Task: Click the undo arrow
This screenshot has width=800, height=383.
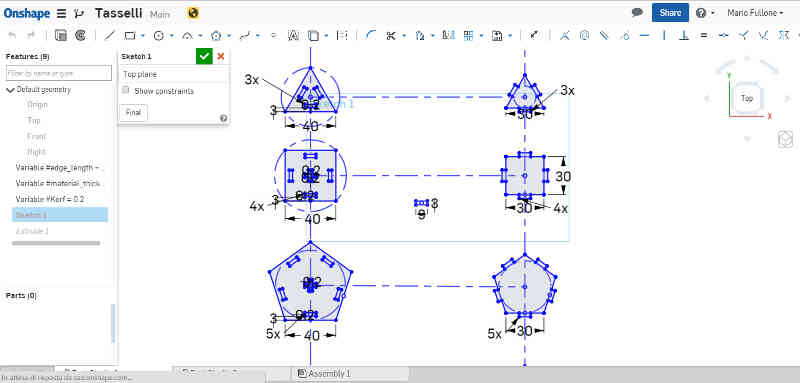Action: coord(13,35)
